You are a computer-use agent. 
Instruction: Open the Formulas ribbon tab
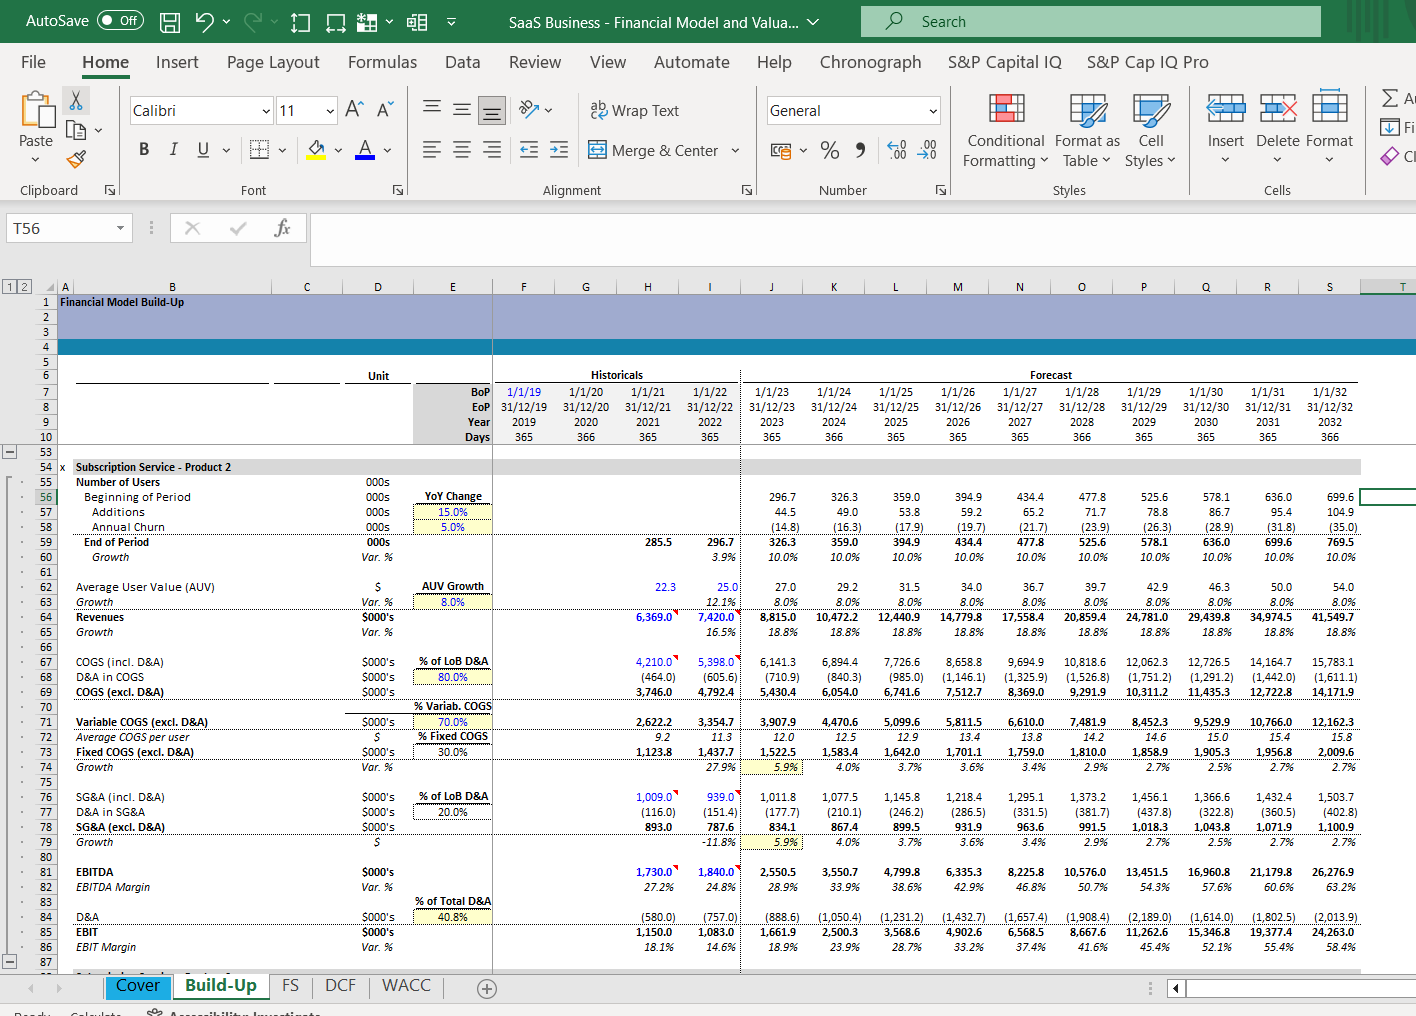[382, 62]
